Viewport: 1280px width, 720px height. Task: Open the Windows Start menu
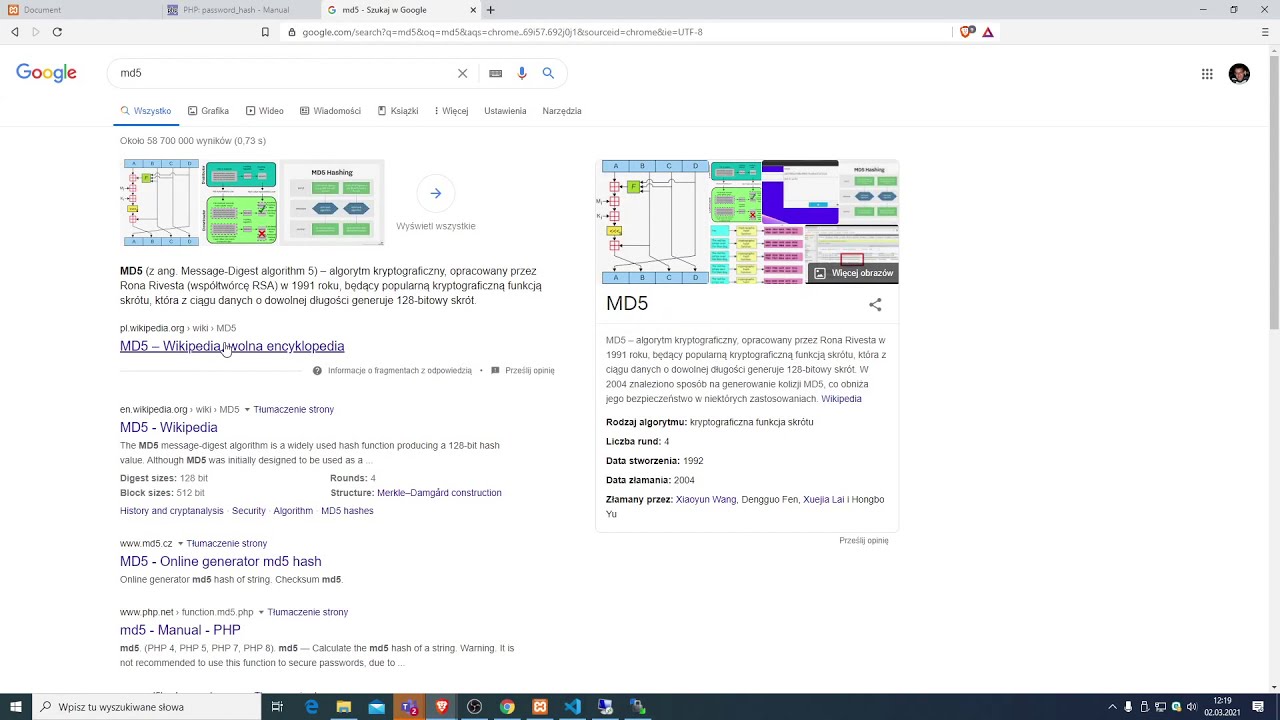pyautogui.click(x=15, y=707)
